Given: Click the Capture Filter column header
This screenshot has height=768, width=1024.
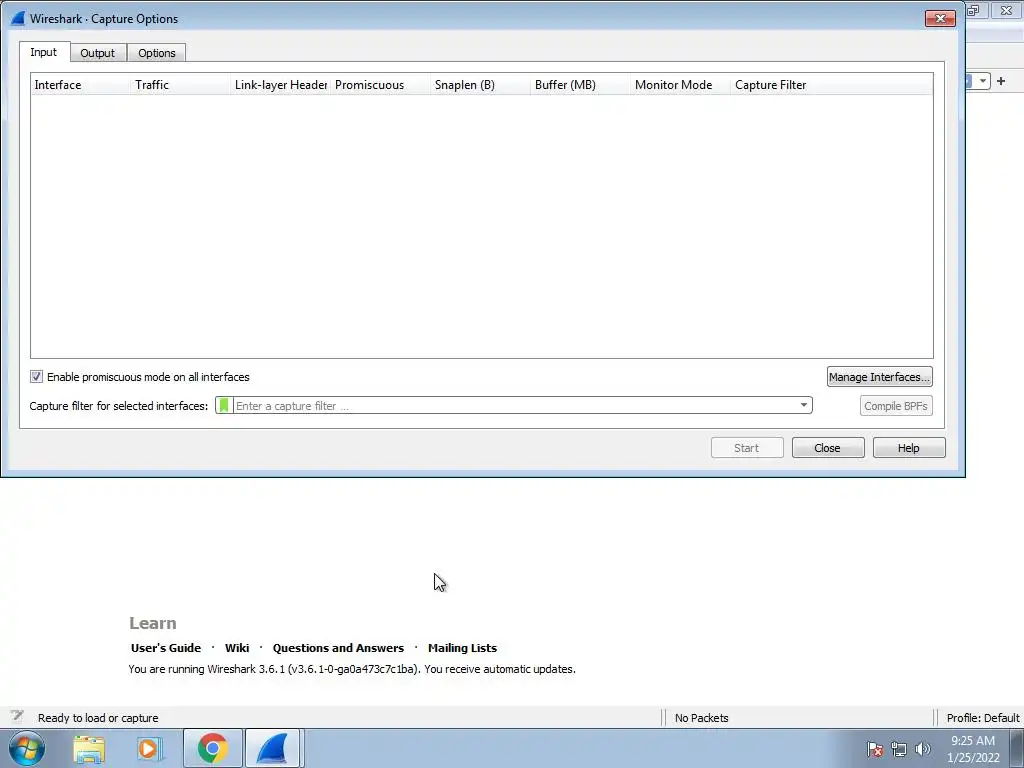Looking at the screenshot, I should [x=832, y=85].
